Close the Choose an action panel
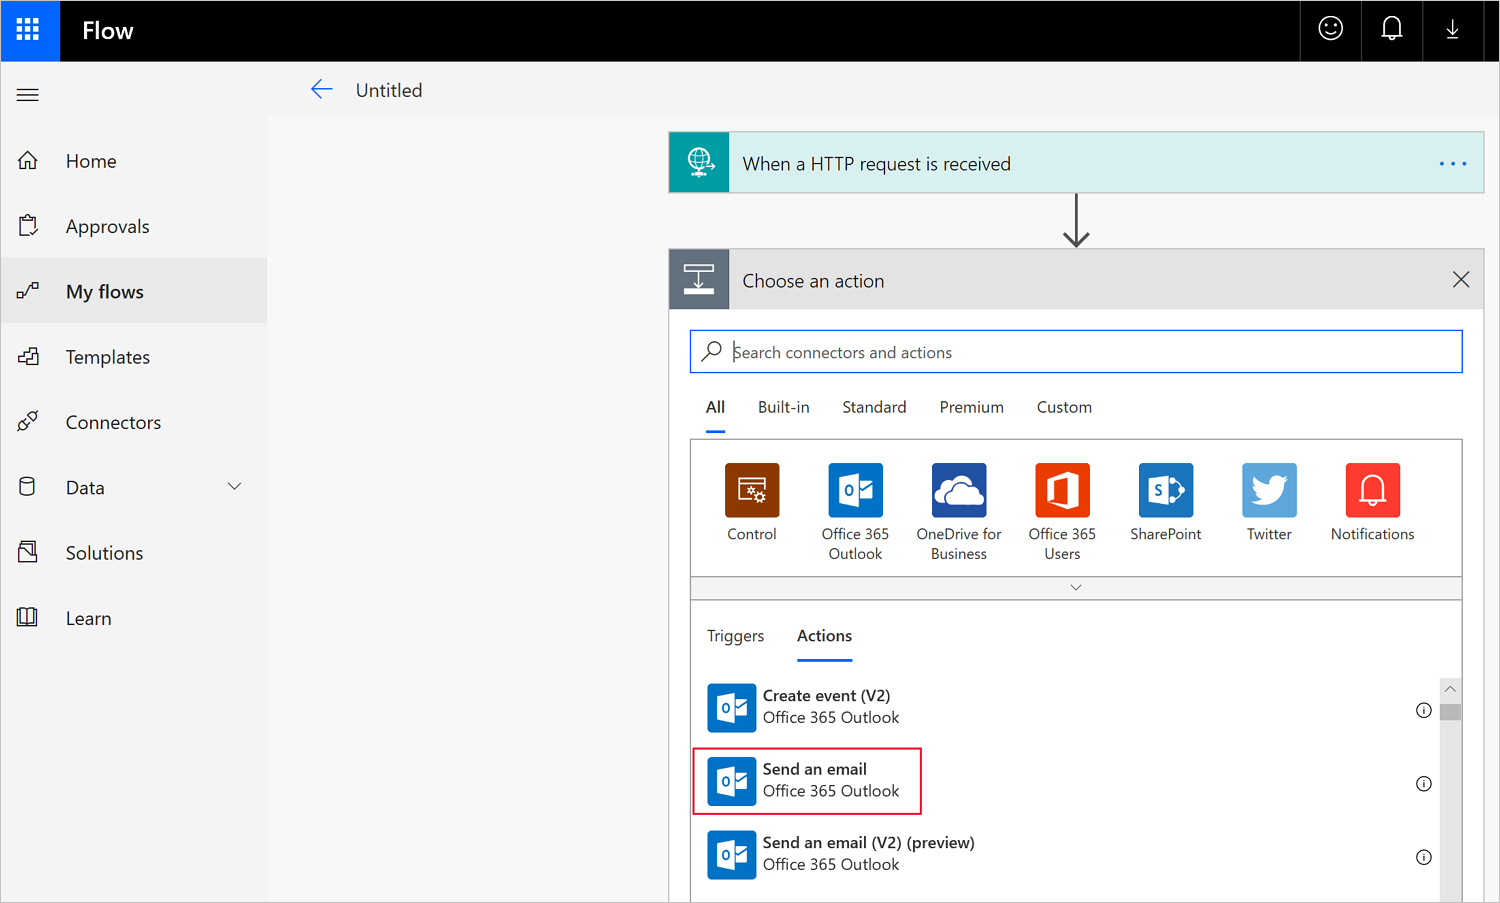Screen dimensions: 1500x903 pyautogui.click(x=1460, y=280)
